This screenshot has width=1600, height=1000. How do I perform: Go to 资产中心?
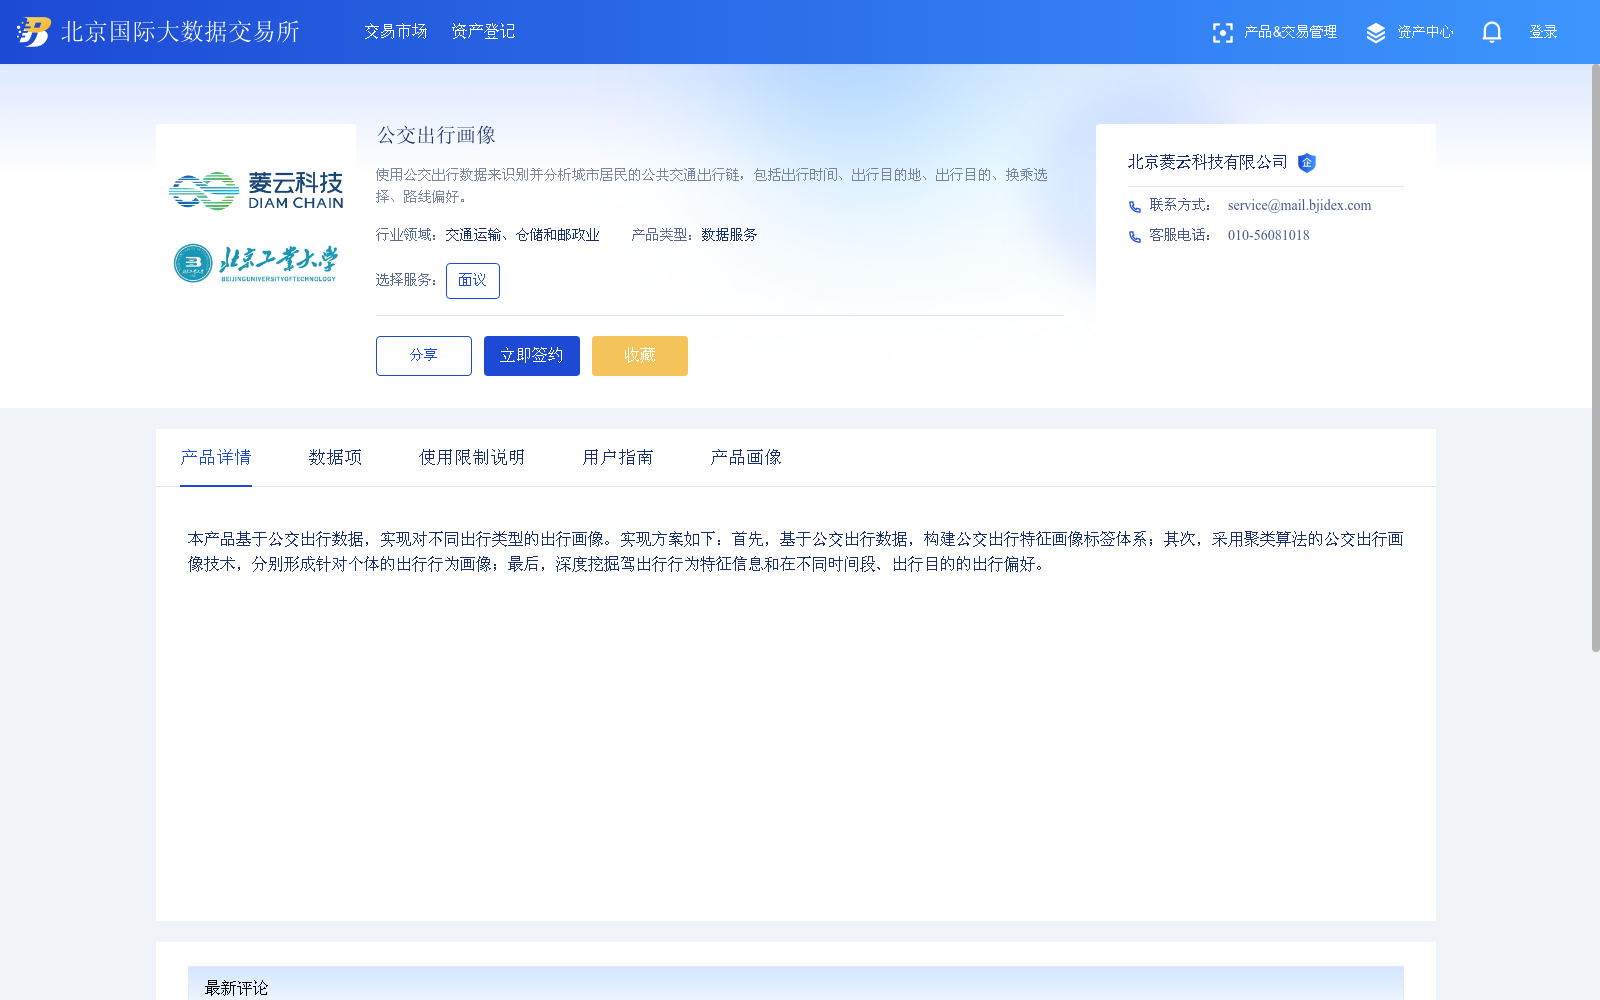1425,32
